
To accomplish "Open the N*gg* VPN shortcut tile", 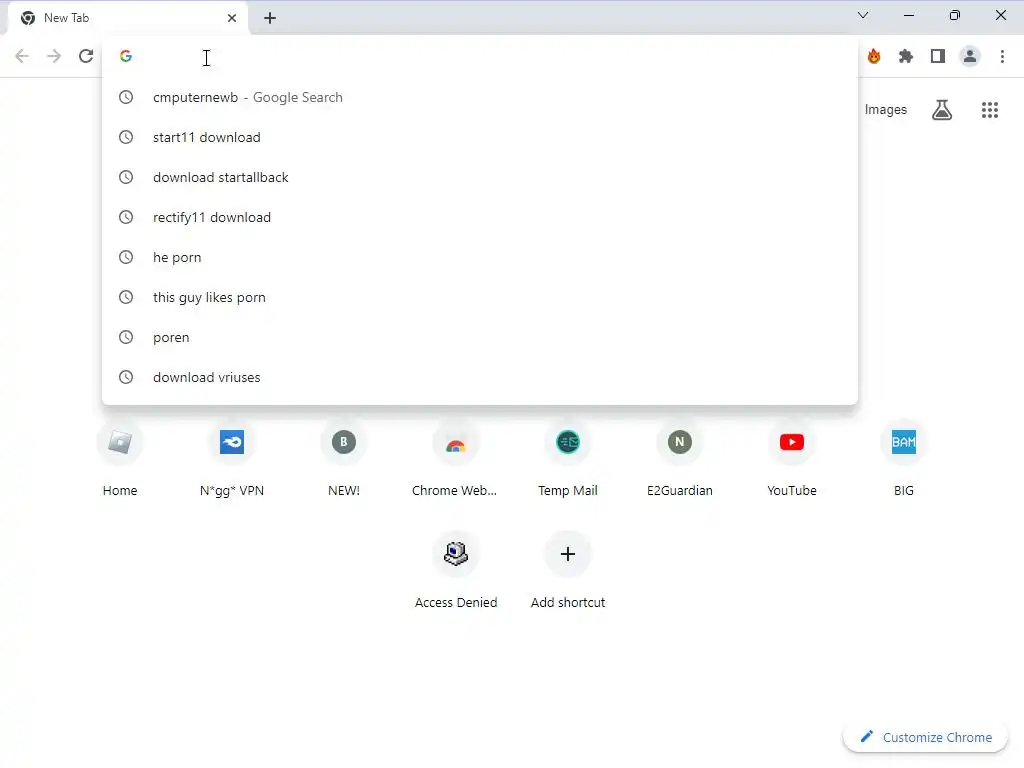I will [x=232, y=459].
